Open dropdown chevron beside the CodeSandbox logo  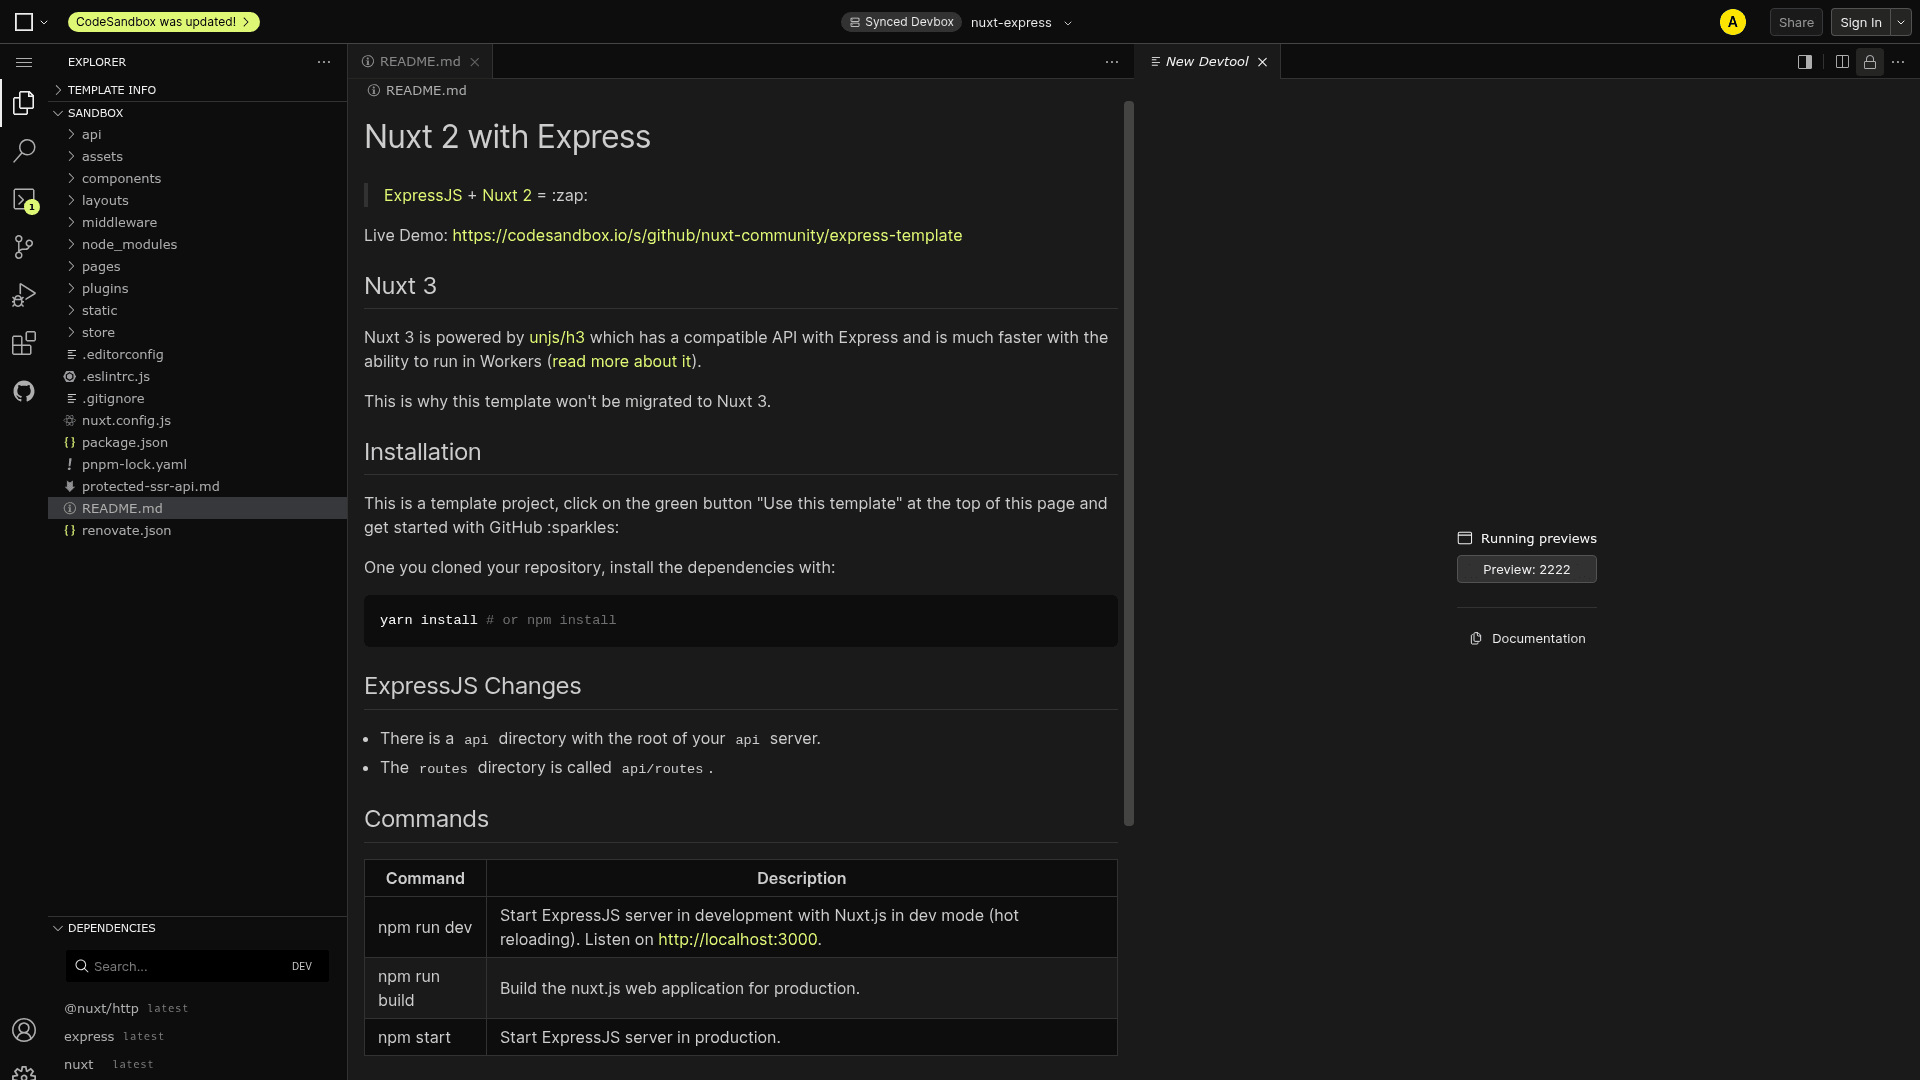click(44, 23)
